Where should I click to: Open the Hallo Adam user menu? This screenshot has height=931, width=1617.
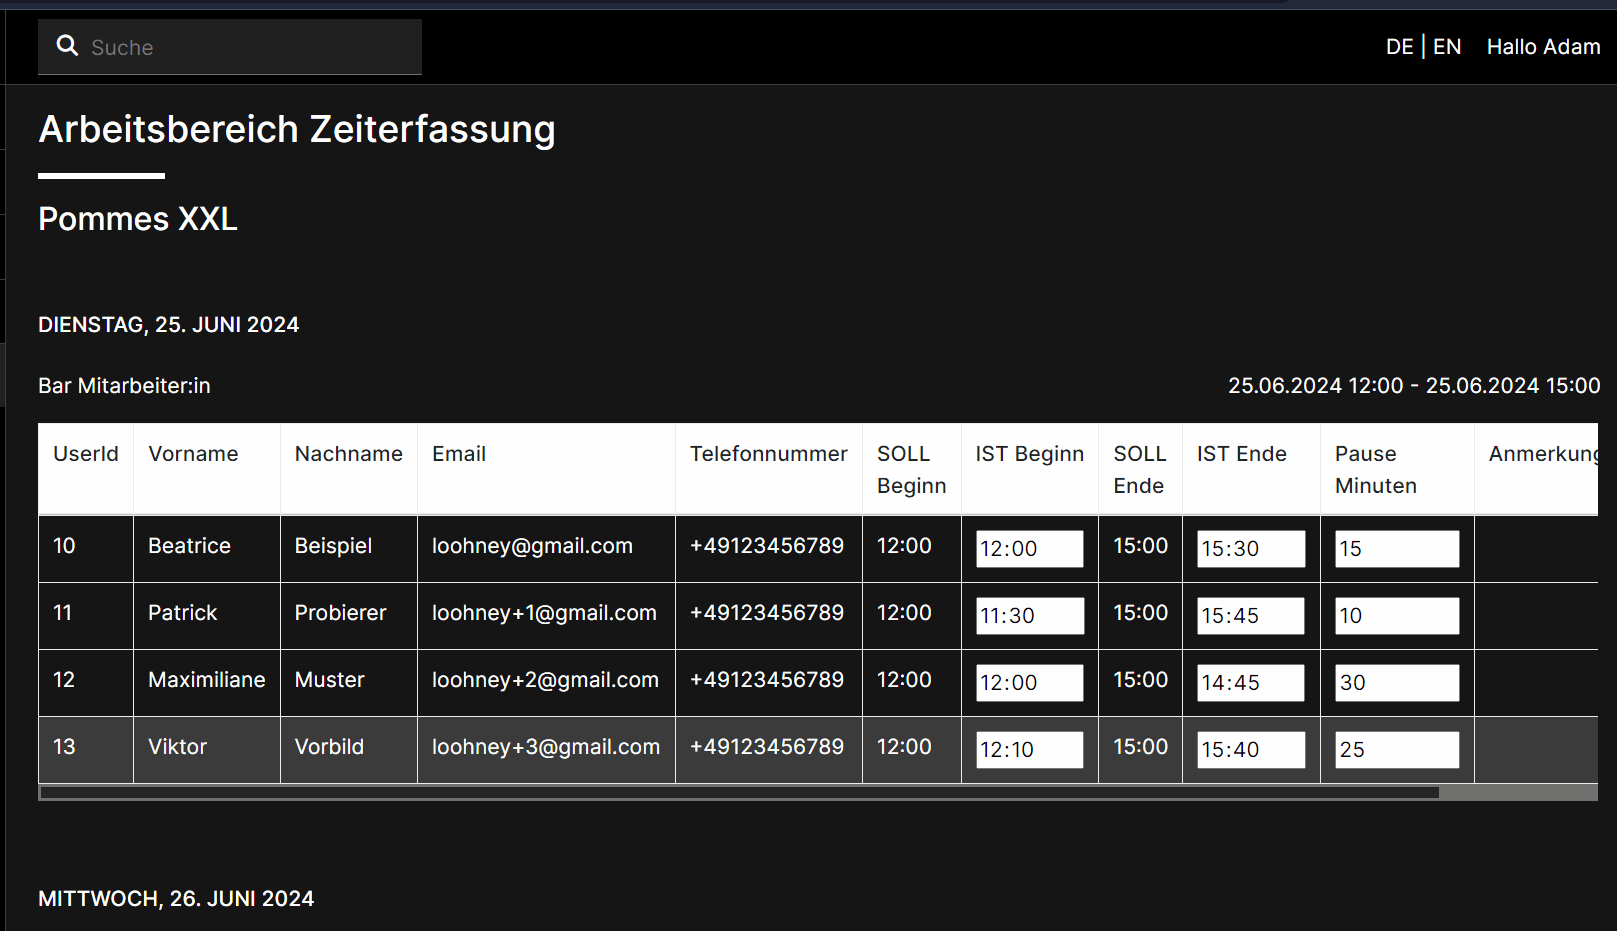coord(1543,47)
